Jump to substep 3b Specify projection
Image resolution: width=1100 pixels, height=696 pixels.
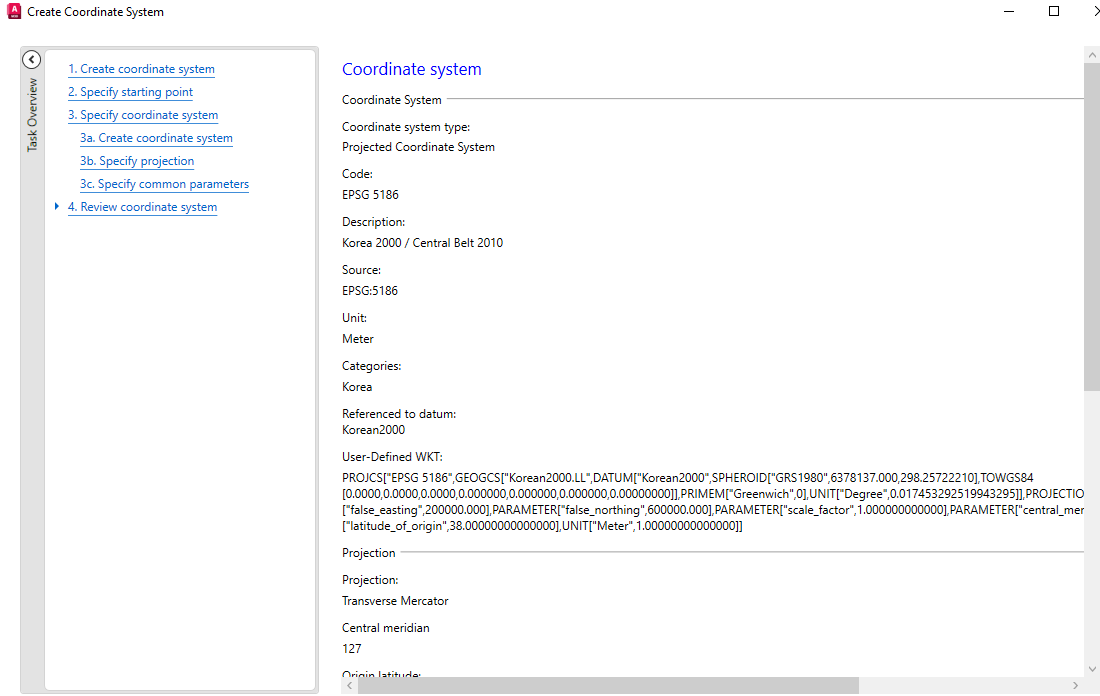coord(137,161)
